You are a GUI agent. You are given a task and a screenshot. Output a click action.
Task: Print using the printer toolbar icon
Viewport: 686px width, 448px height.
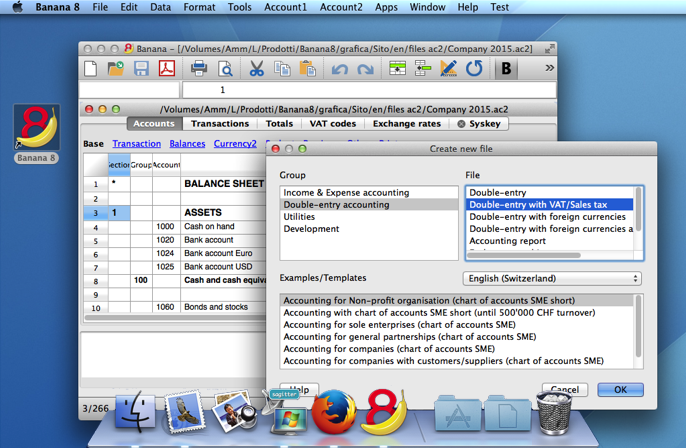coord(199,69)
